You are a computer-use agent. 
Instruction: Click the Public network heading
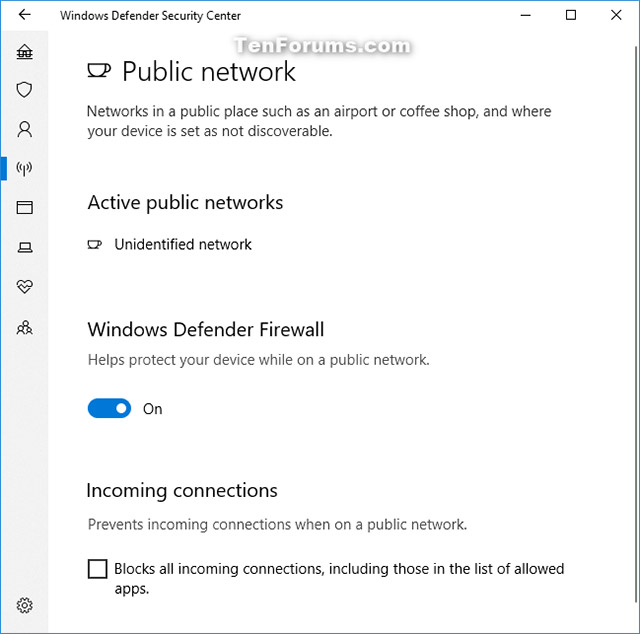(209, 71)
